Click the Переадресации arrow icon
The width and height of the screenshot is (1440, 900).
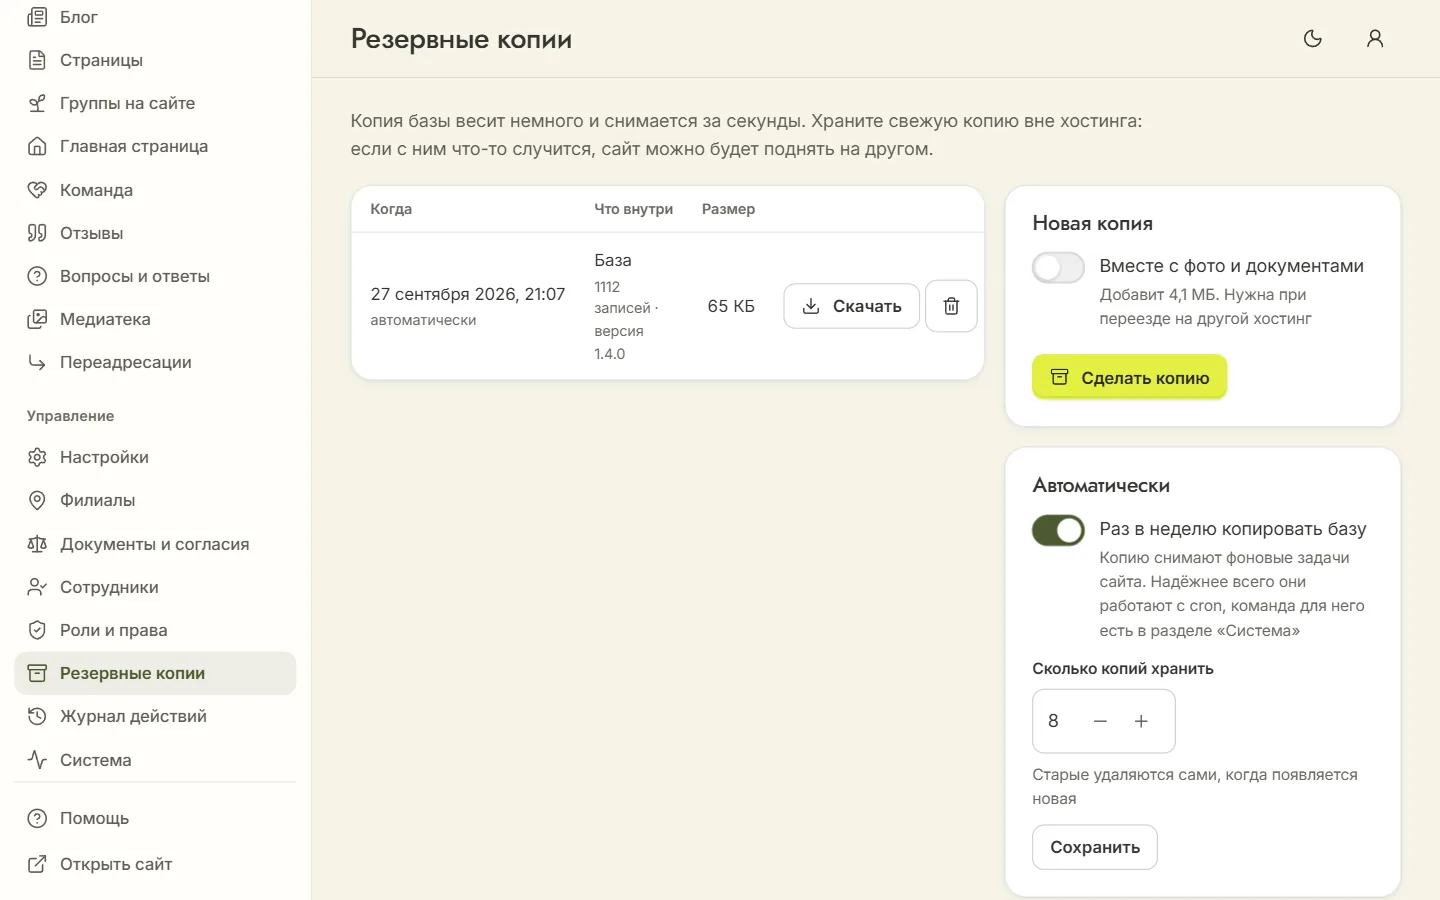[37, 362]
